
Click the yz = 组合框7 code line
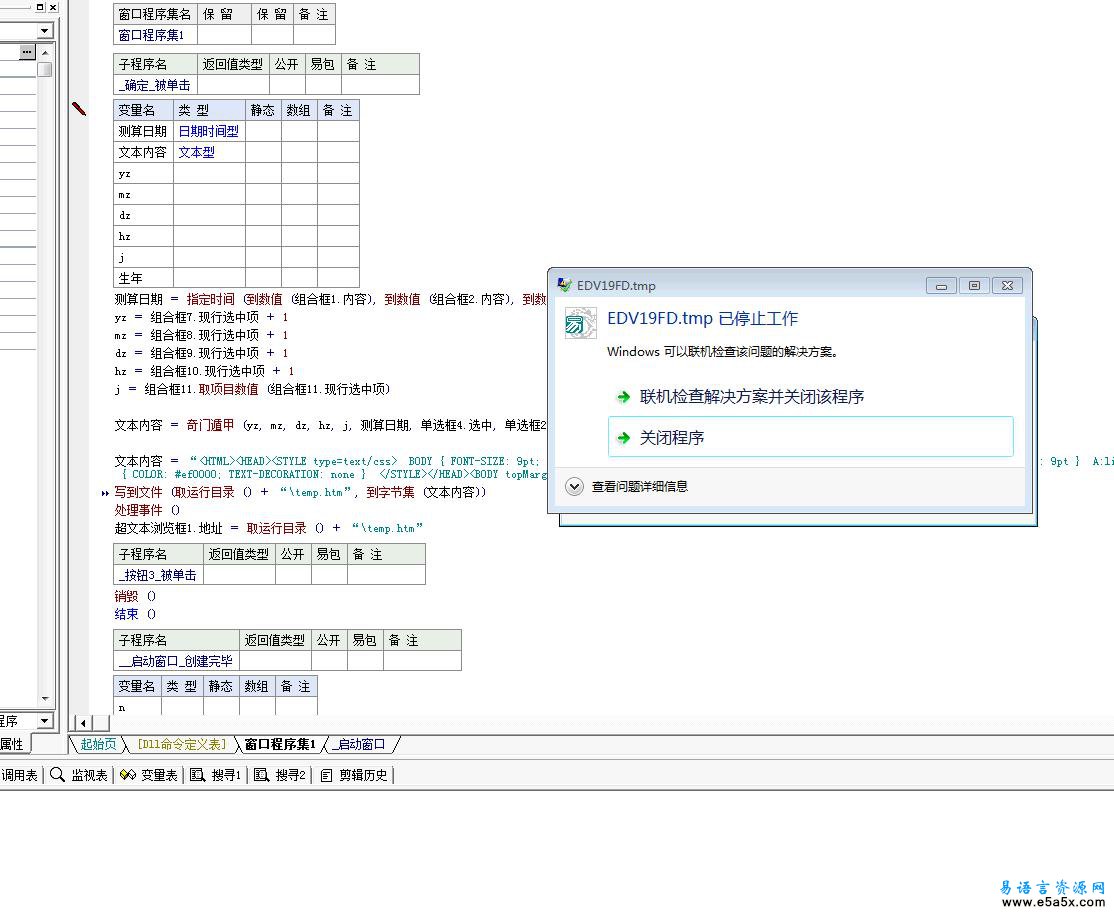point(201,317)
